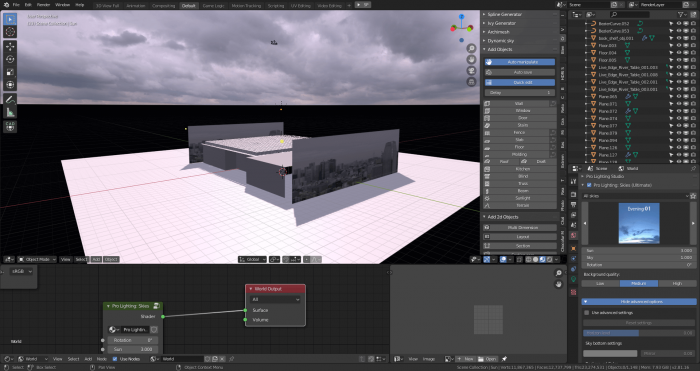Tick the Use advanced settings checkbox
Viewport: 700px width, 371px height.
point(587,313)
